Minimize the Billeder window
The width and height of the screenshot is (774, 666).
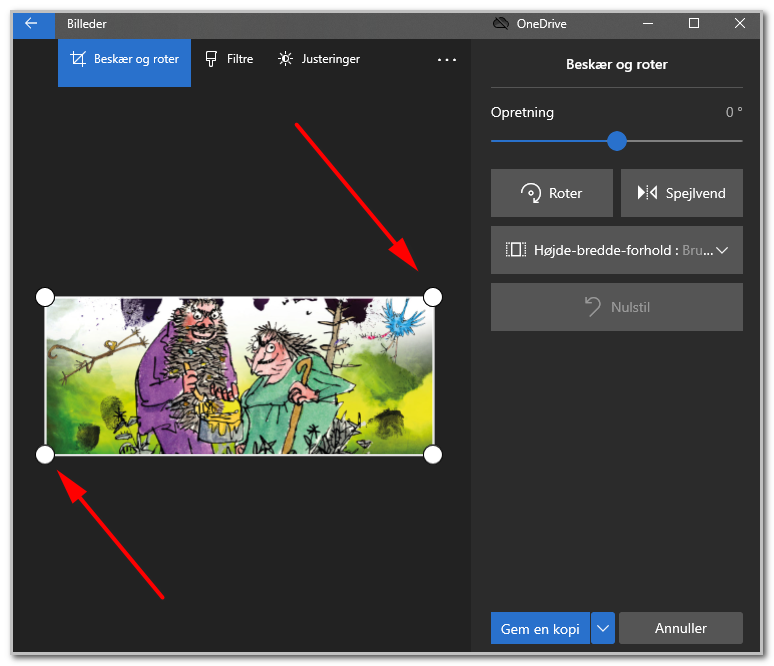point(648,24)
